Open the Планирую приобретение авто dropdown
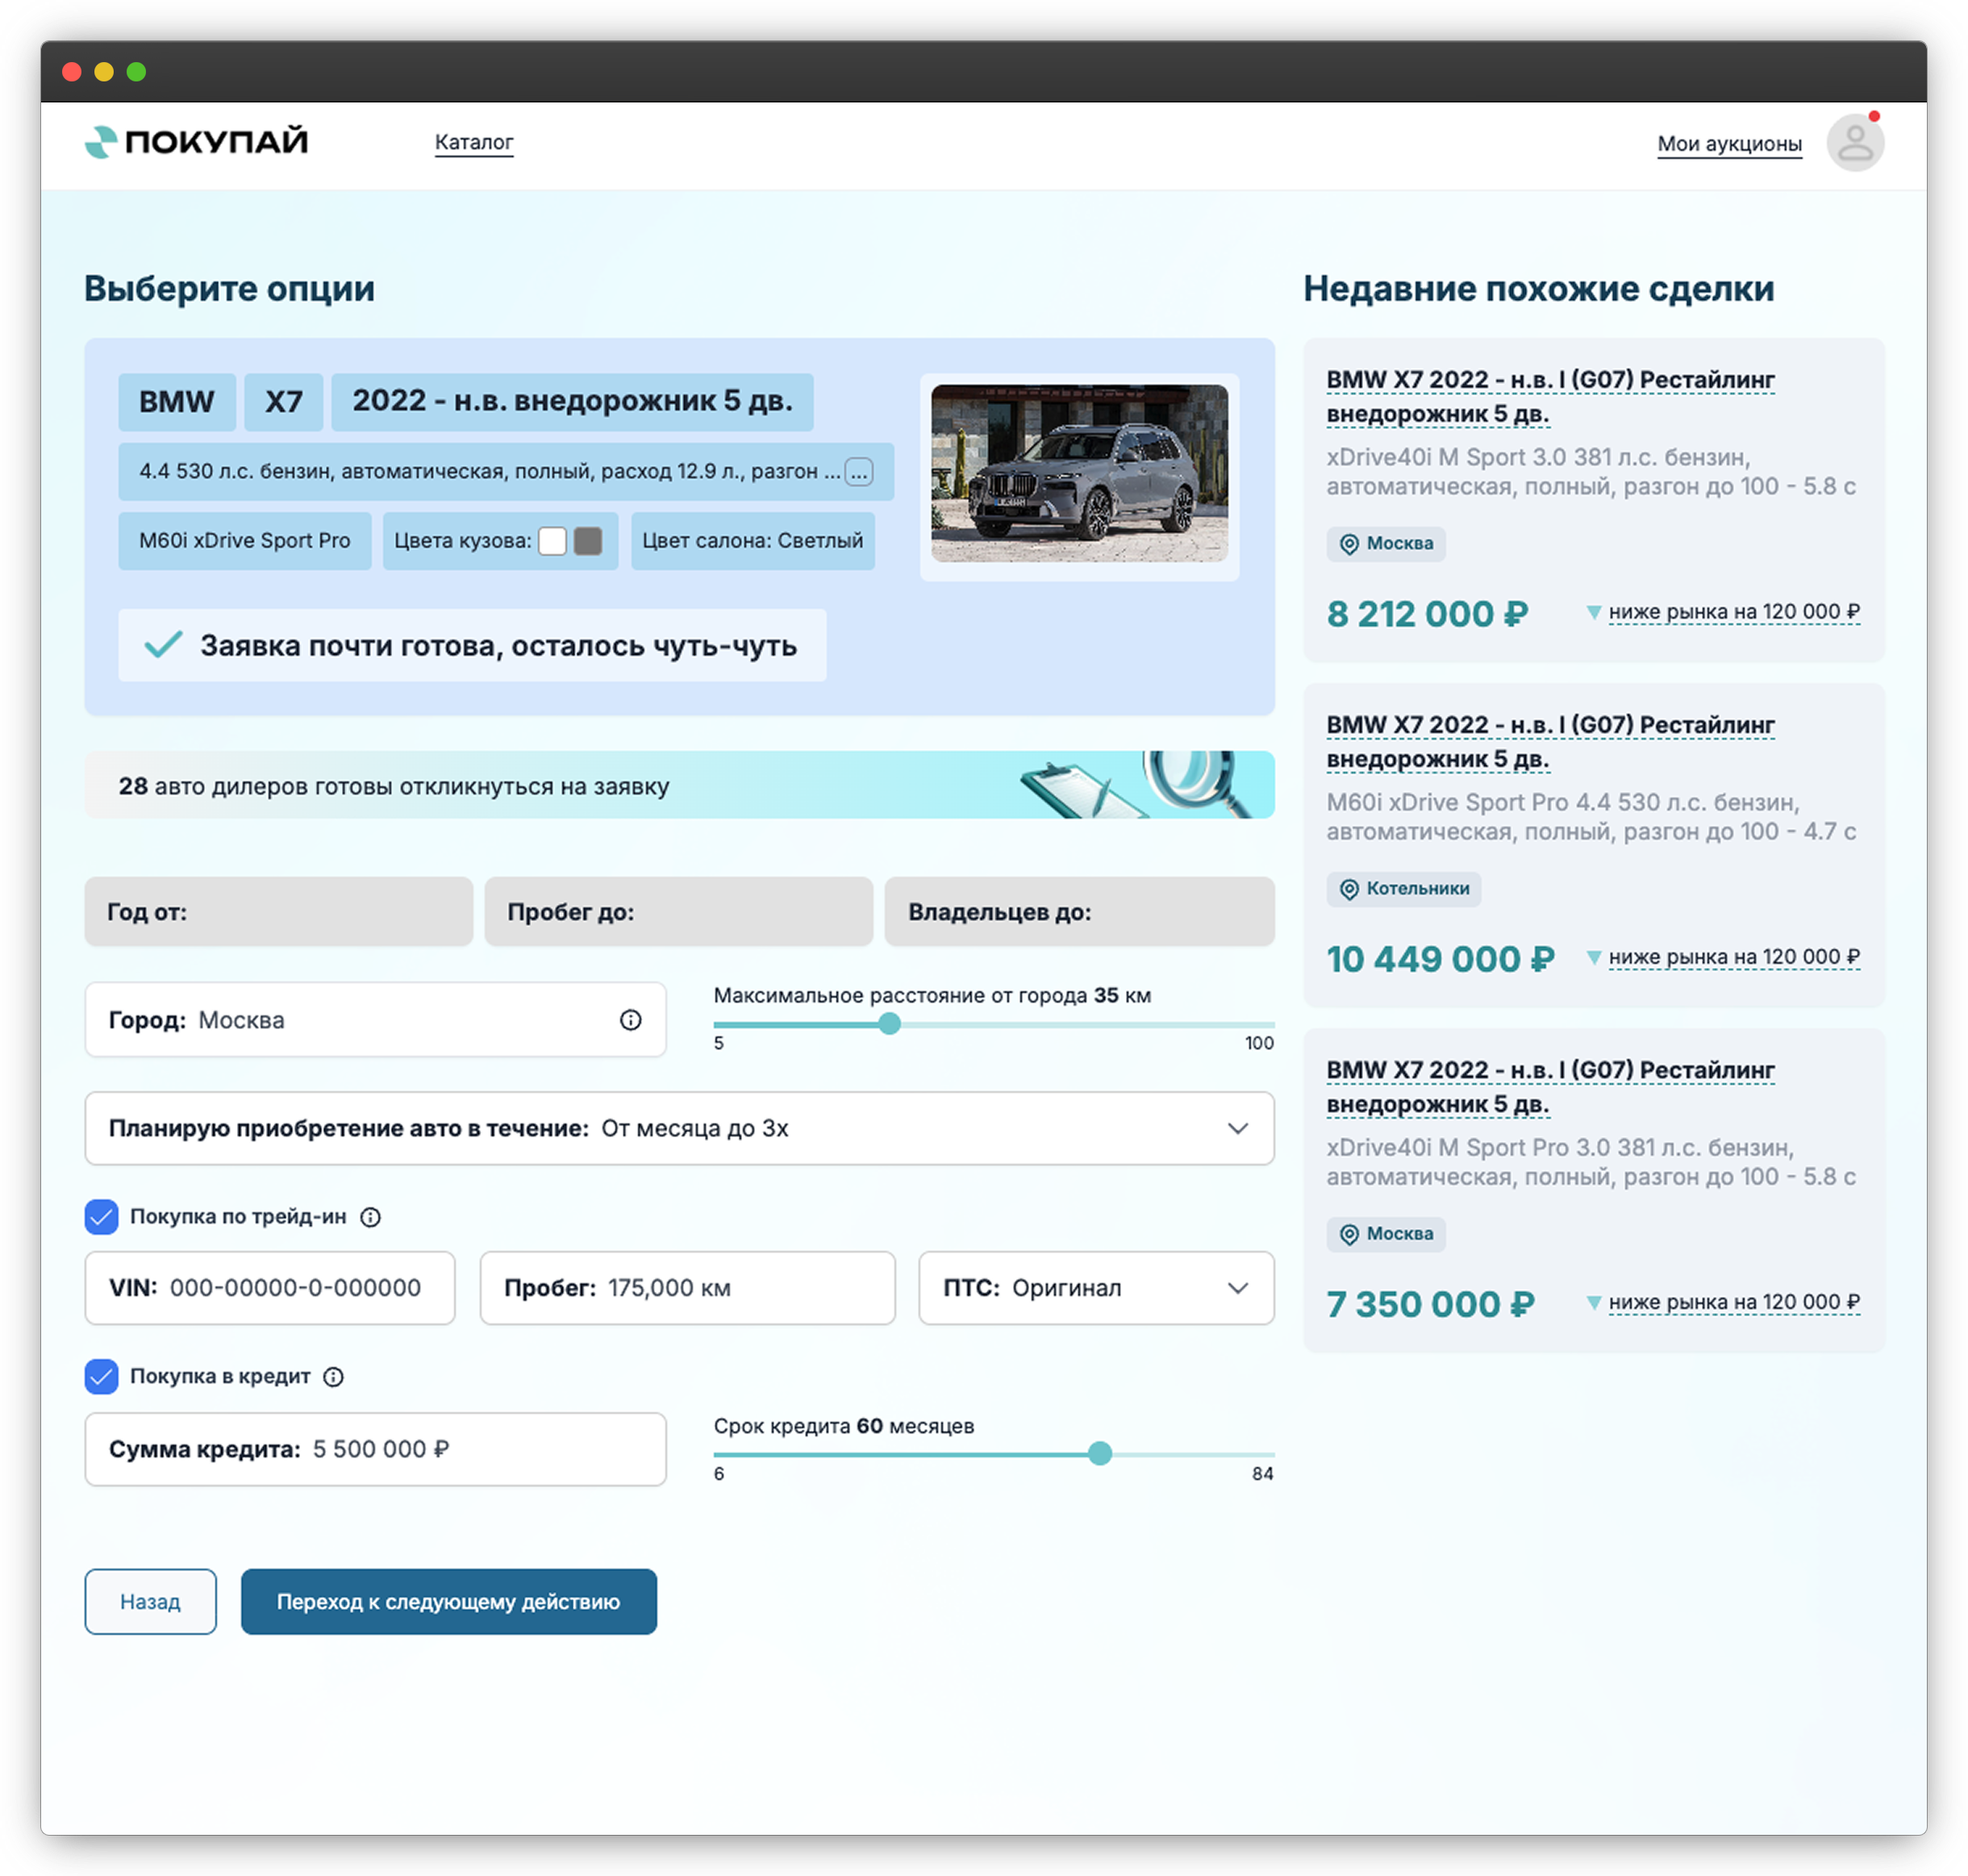1968x1876 pixels. [x=679, y=1128]
